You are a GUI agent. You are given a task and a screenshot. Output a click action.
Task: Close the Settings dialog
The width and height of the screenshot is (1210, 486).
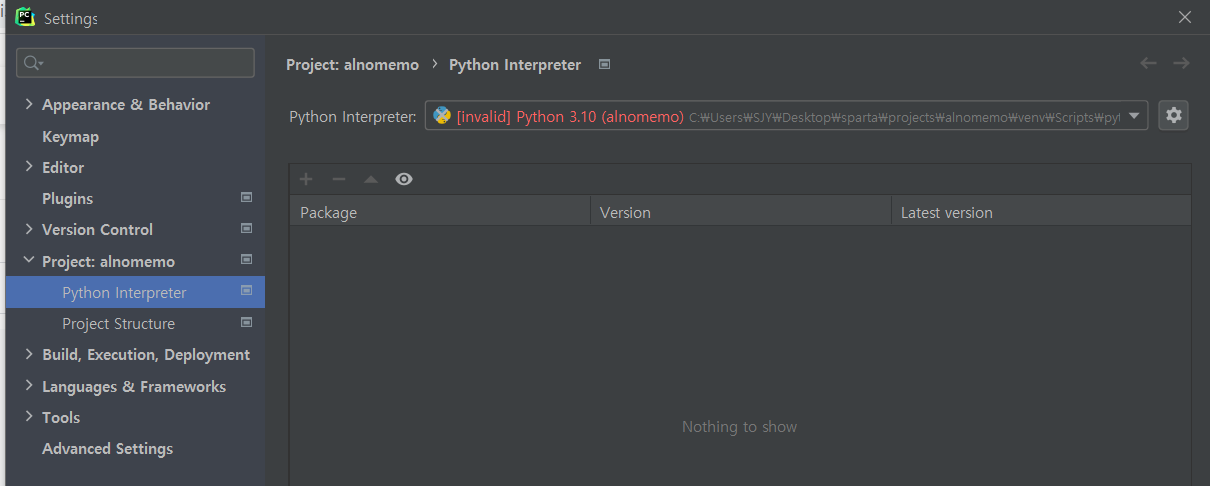point(1185,17)
